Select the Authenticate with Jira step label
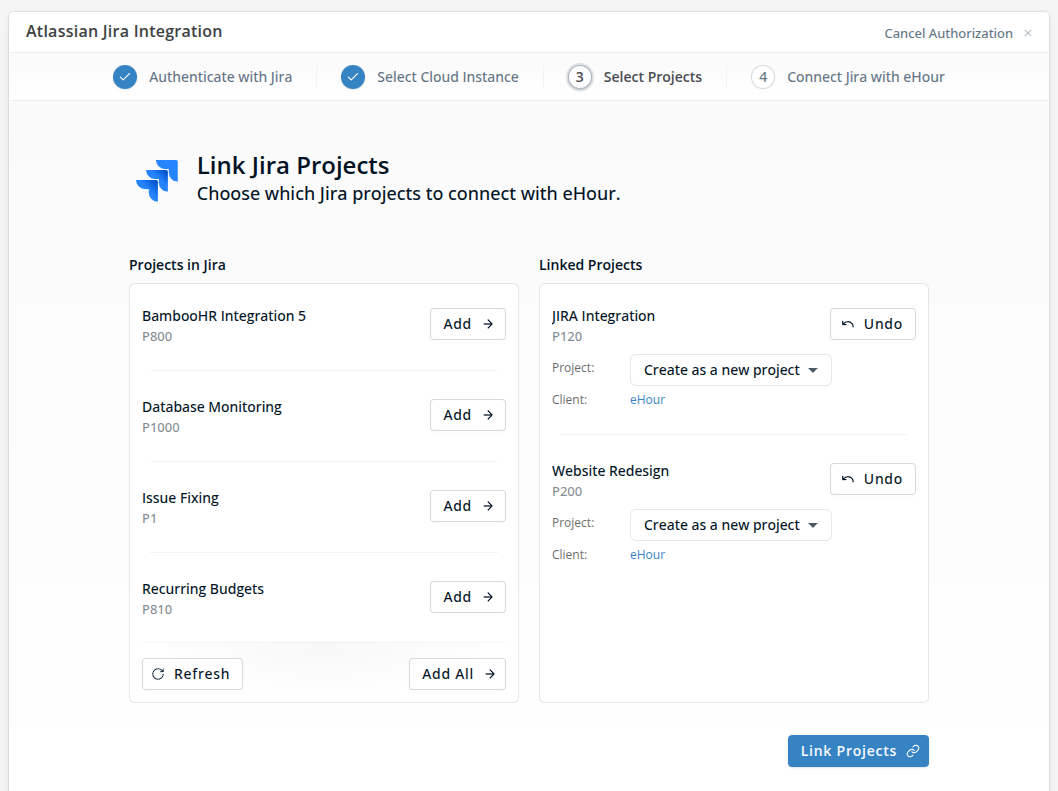The image size is (1058, 791). [x=220, y=77]
